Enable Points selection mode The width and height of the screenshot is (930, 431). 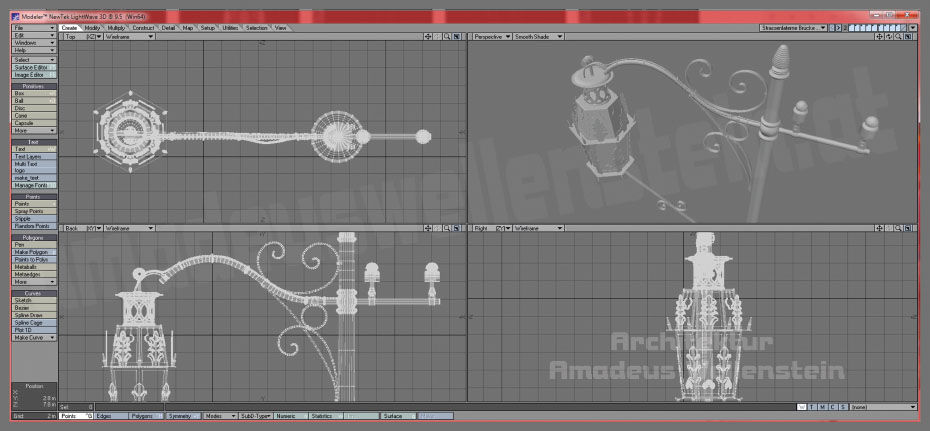pos(76,416)
